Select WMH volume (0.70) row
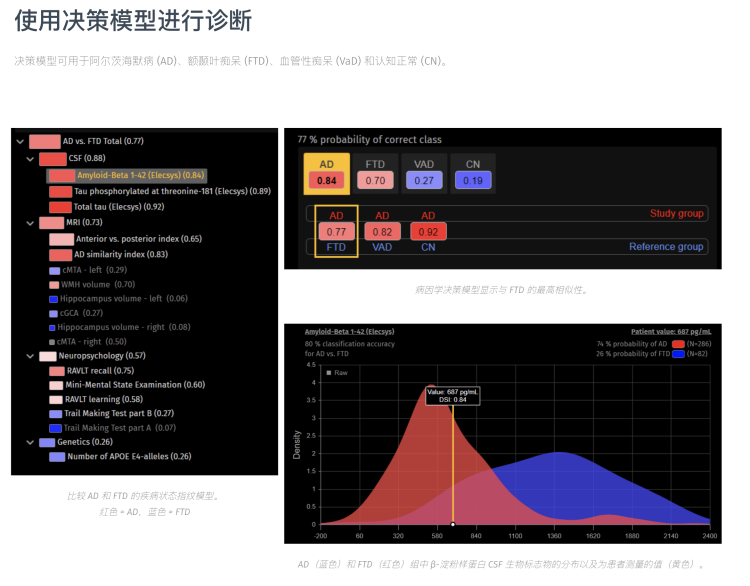This screenshot has width=750, height=586. 92,285
